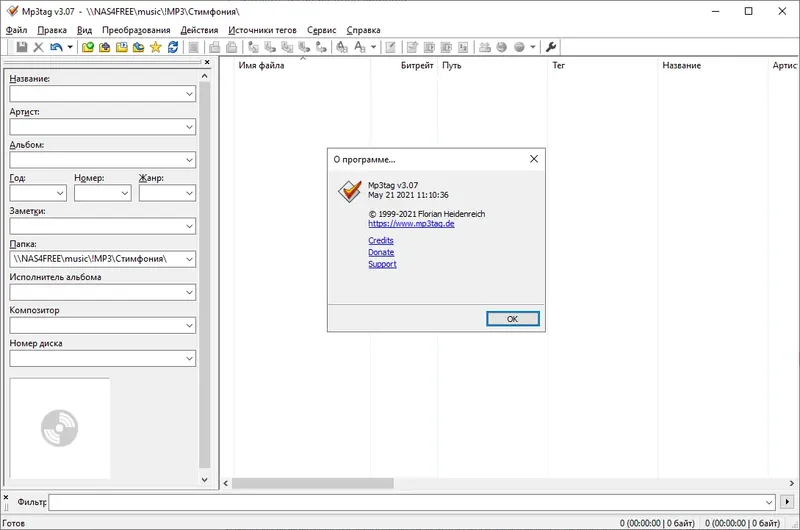Open the tag sources globe dropdown arrow

point(533,47)
